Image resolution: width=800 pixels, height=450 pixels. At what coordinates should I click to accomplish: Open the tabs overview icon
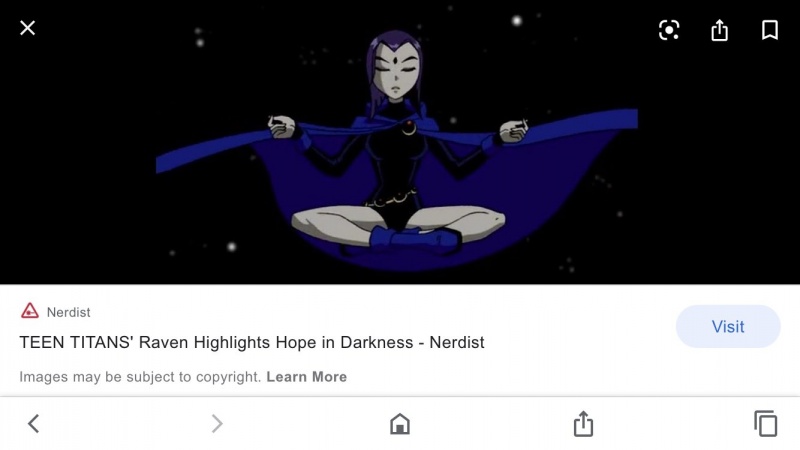coord(766,423)
